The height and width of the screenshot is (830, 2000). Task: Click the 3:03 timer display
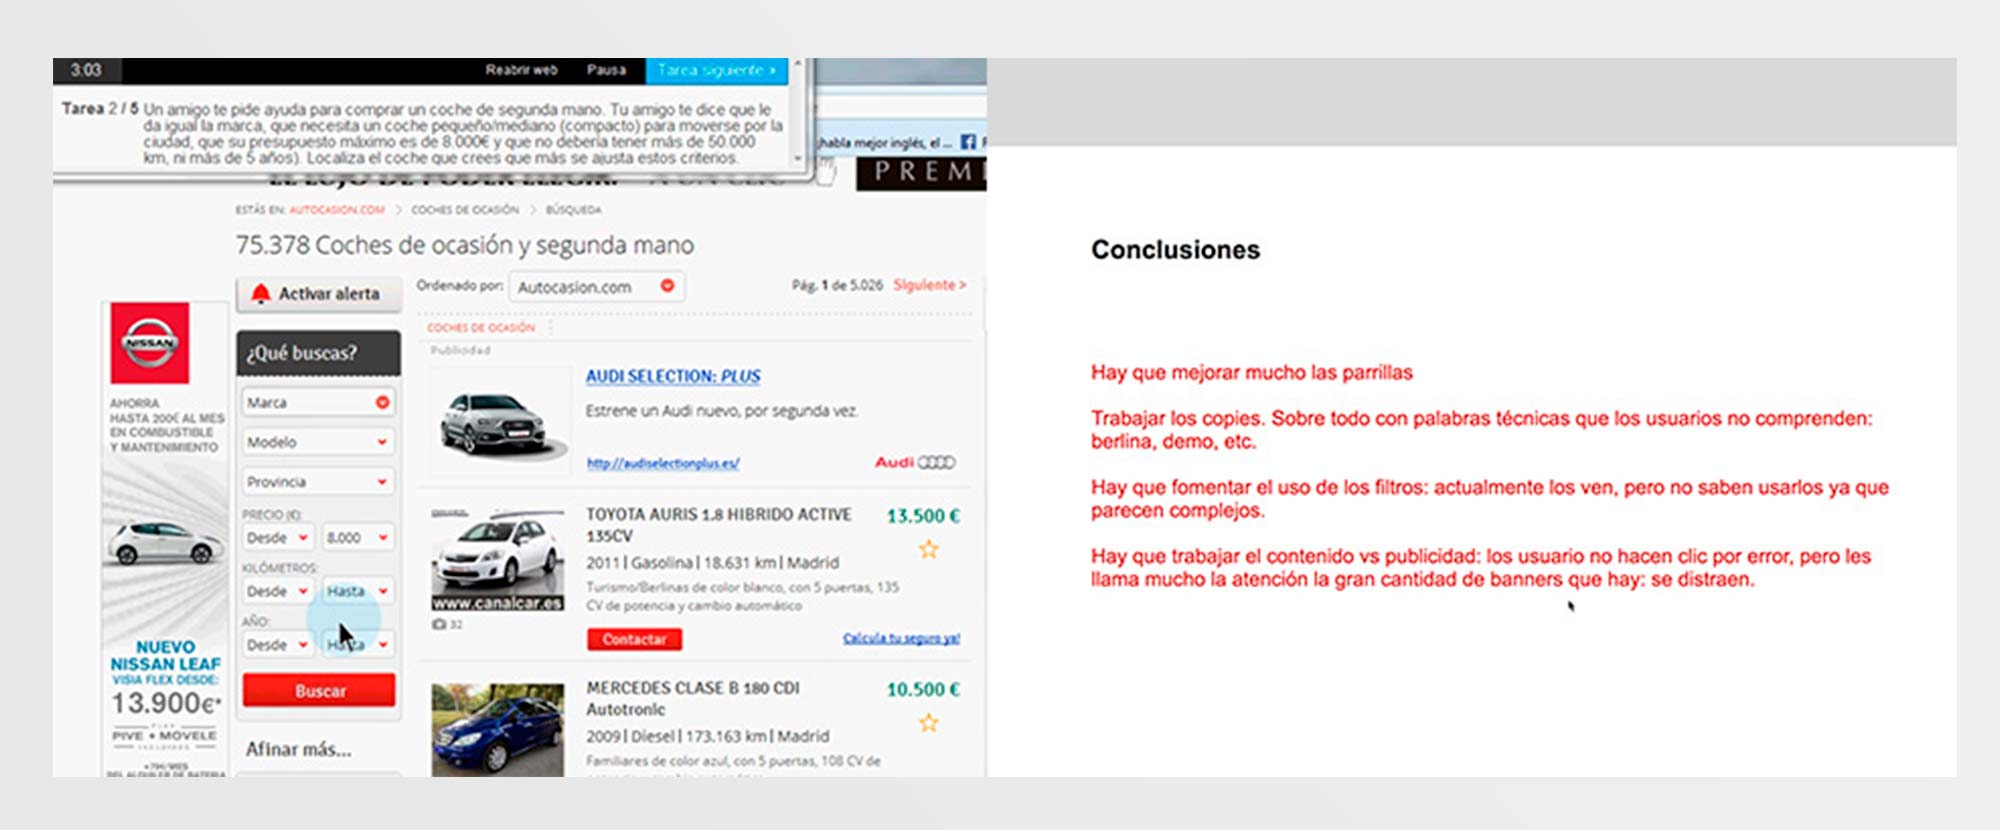(x=86, y=70)
